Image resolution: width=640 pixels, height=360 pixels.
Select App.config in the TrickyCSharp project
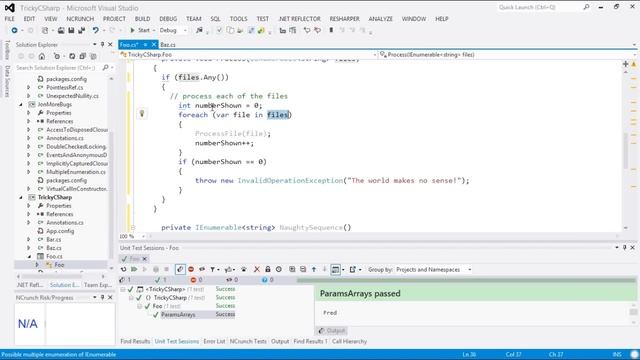tap(60, 231)
